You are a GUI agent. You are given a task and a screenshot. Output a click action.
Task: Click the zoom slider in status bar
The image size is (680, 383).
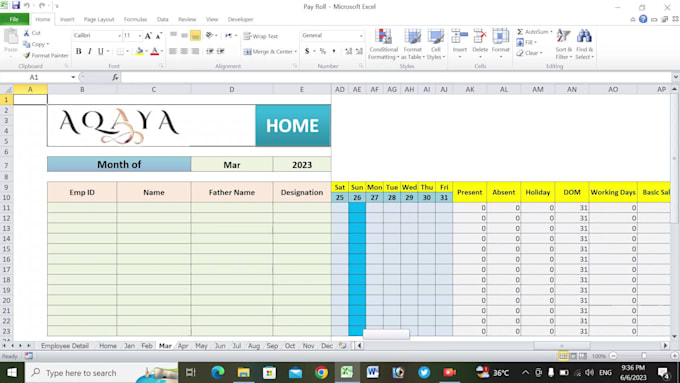point(644,356)
